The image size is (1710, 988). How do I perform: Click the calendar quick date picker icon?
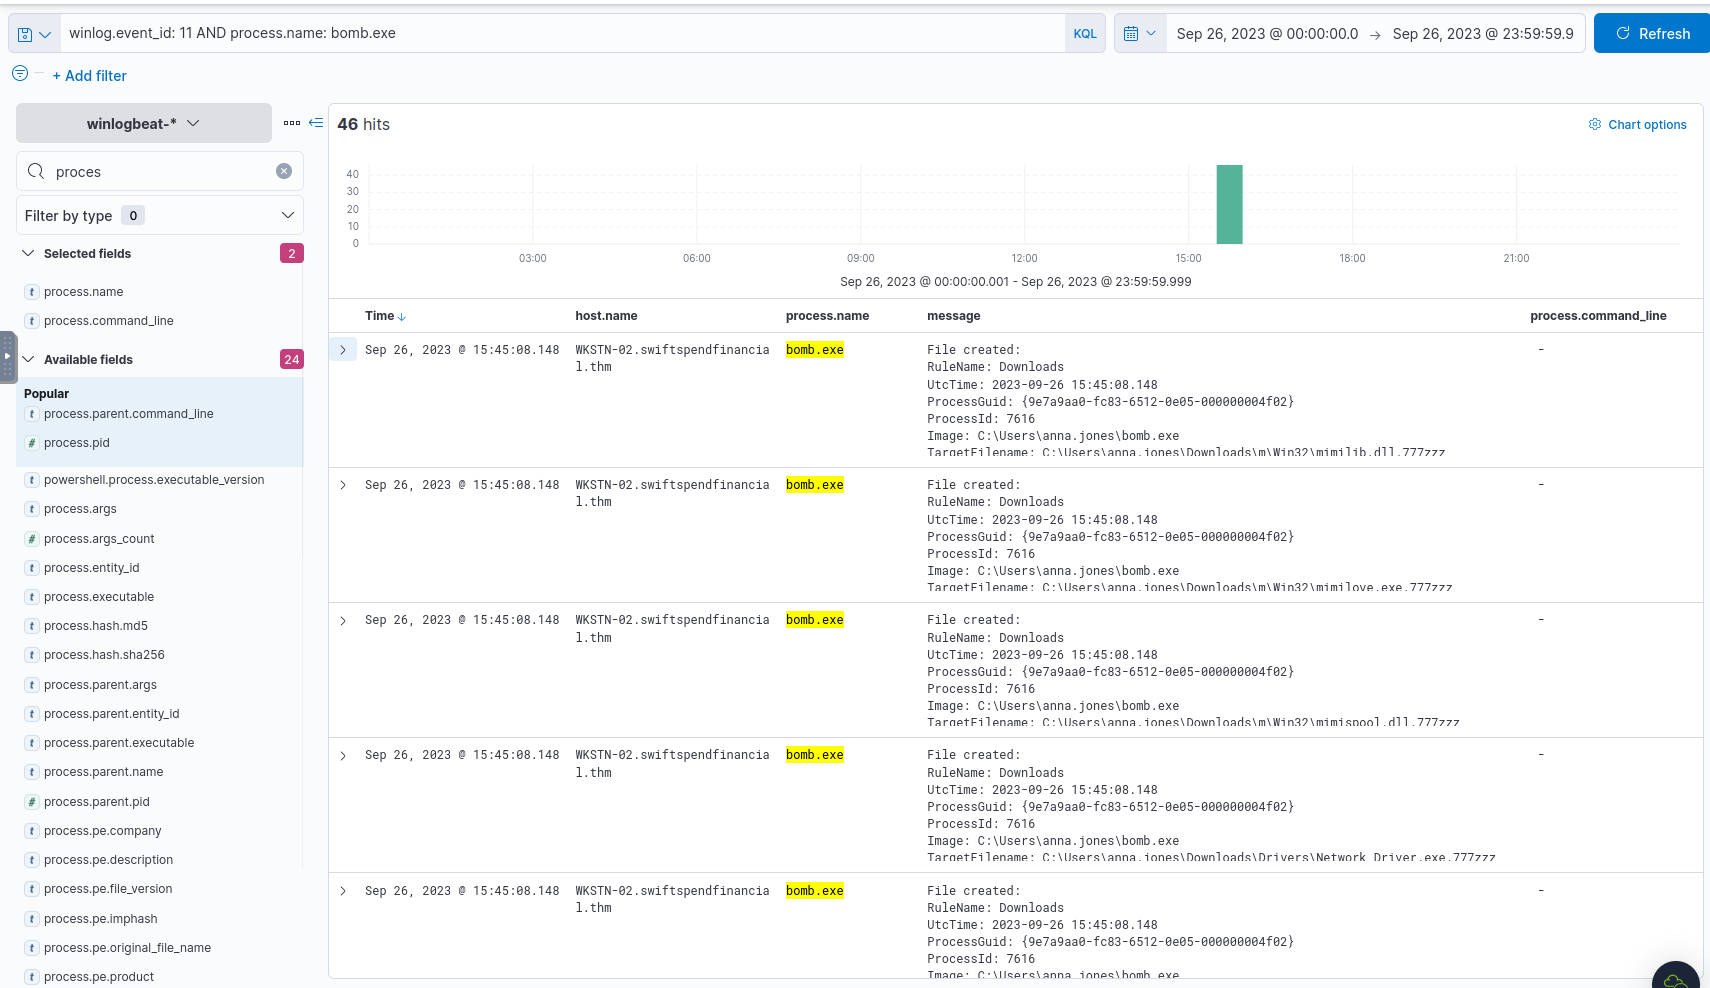1139,34
